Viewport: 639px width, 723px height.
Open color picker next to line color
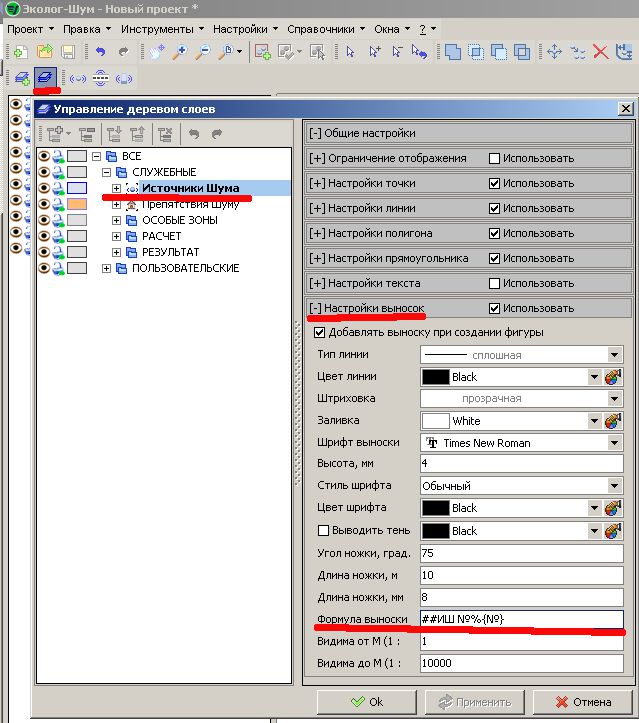point(614,377)
